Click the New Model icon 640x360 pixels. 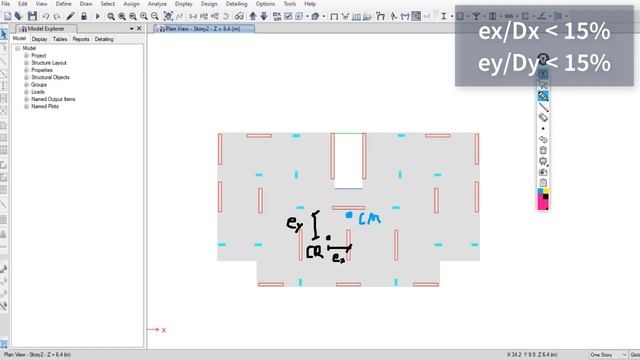point(7,16)
